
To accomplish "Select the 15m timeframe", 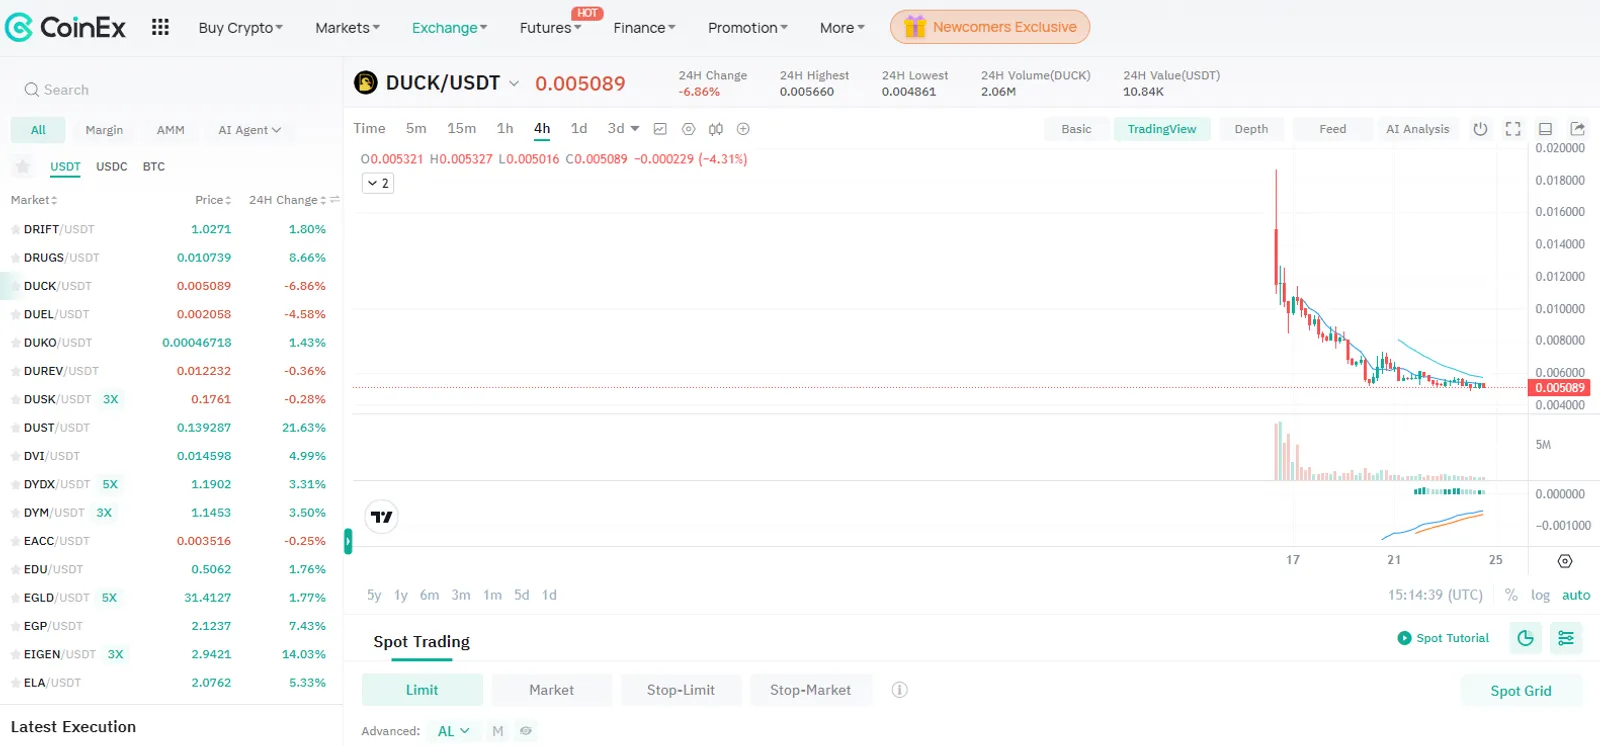I will pos(461,128).
